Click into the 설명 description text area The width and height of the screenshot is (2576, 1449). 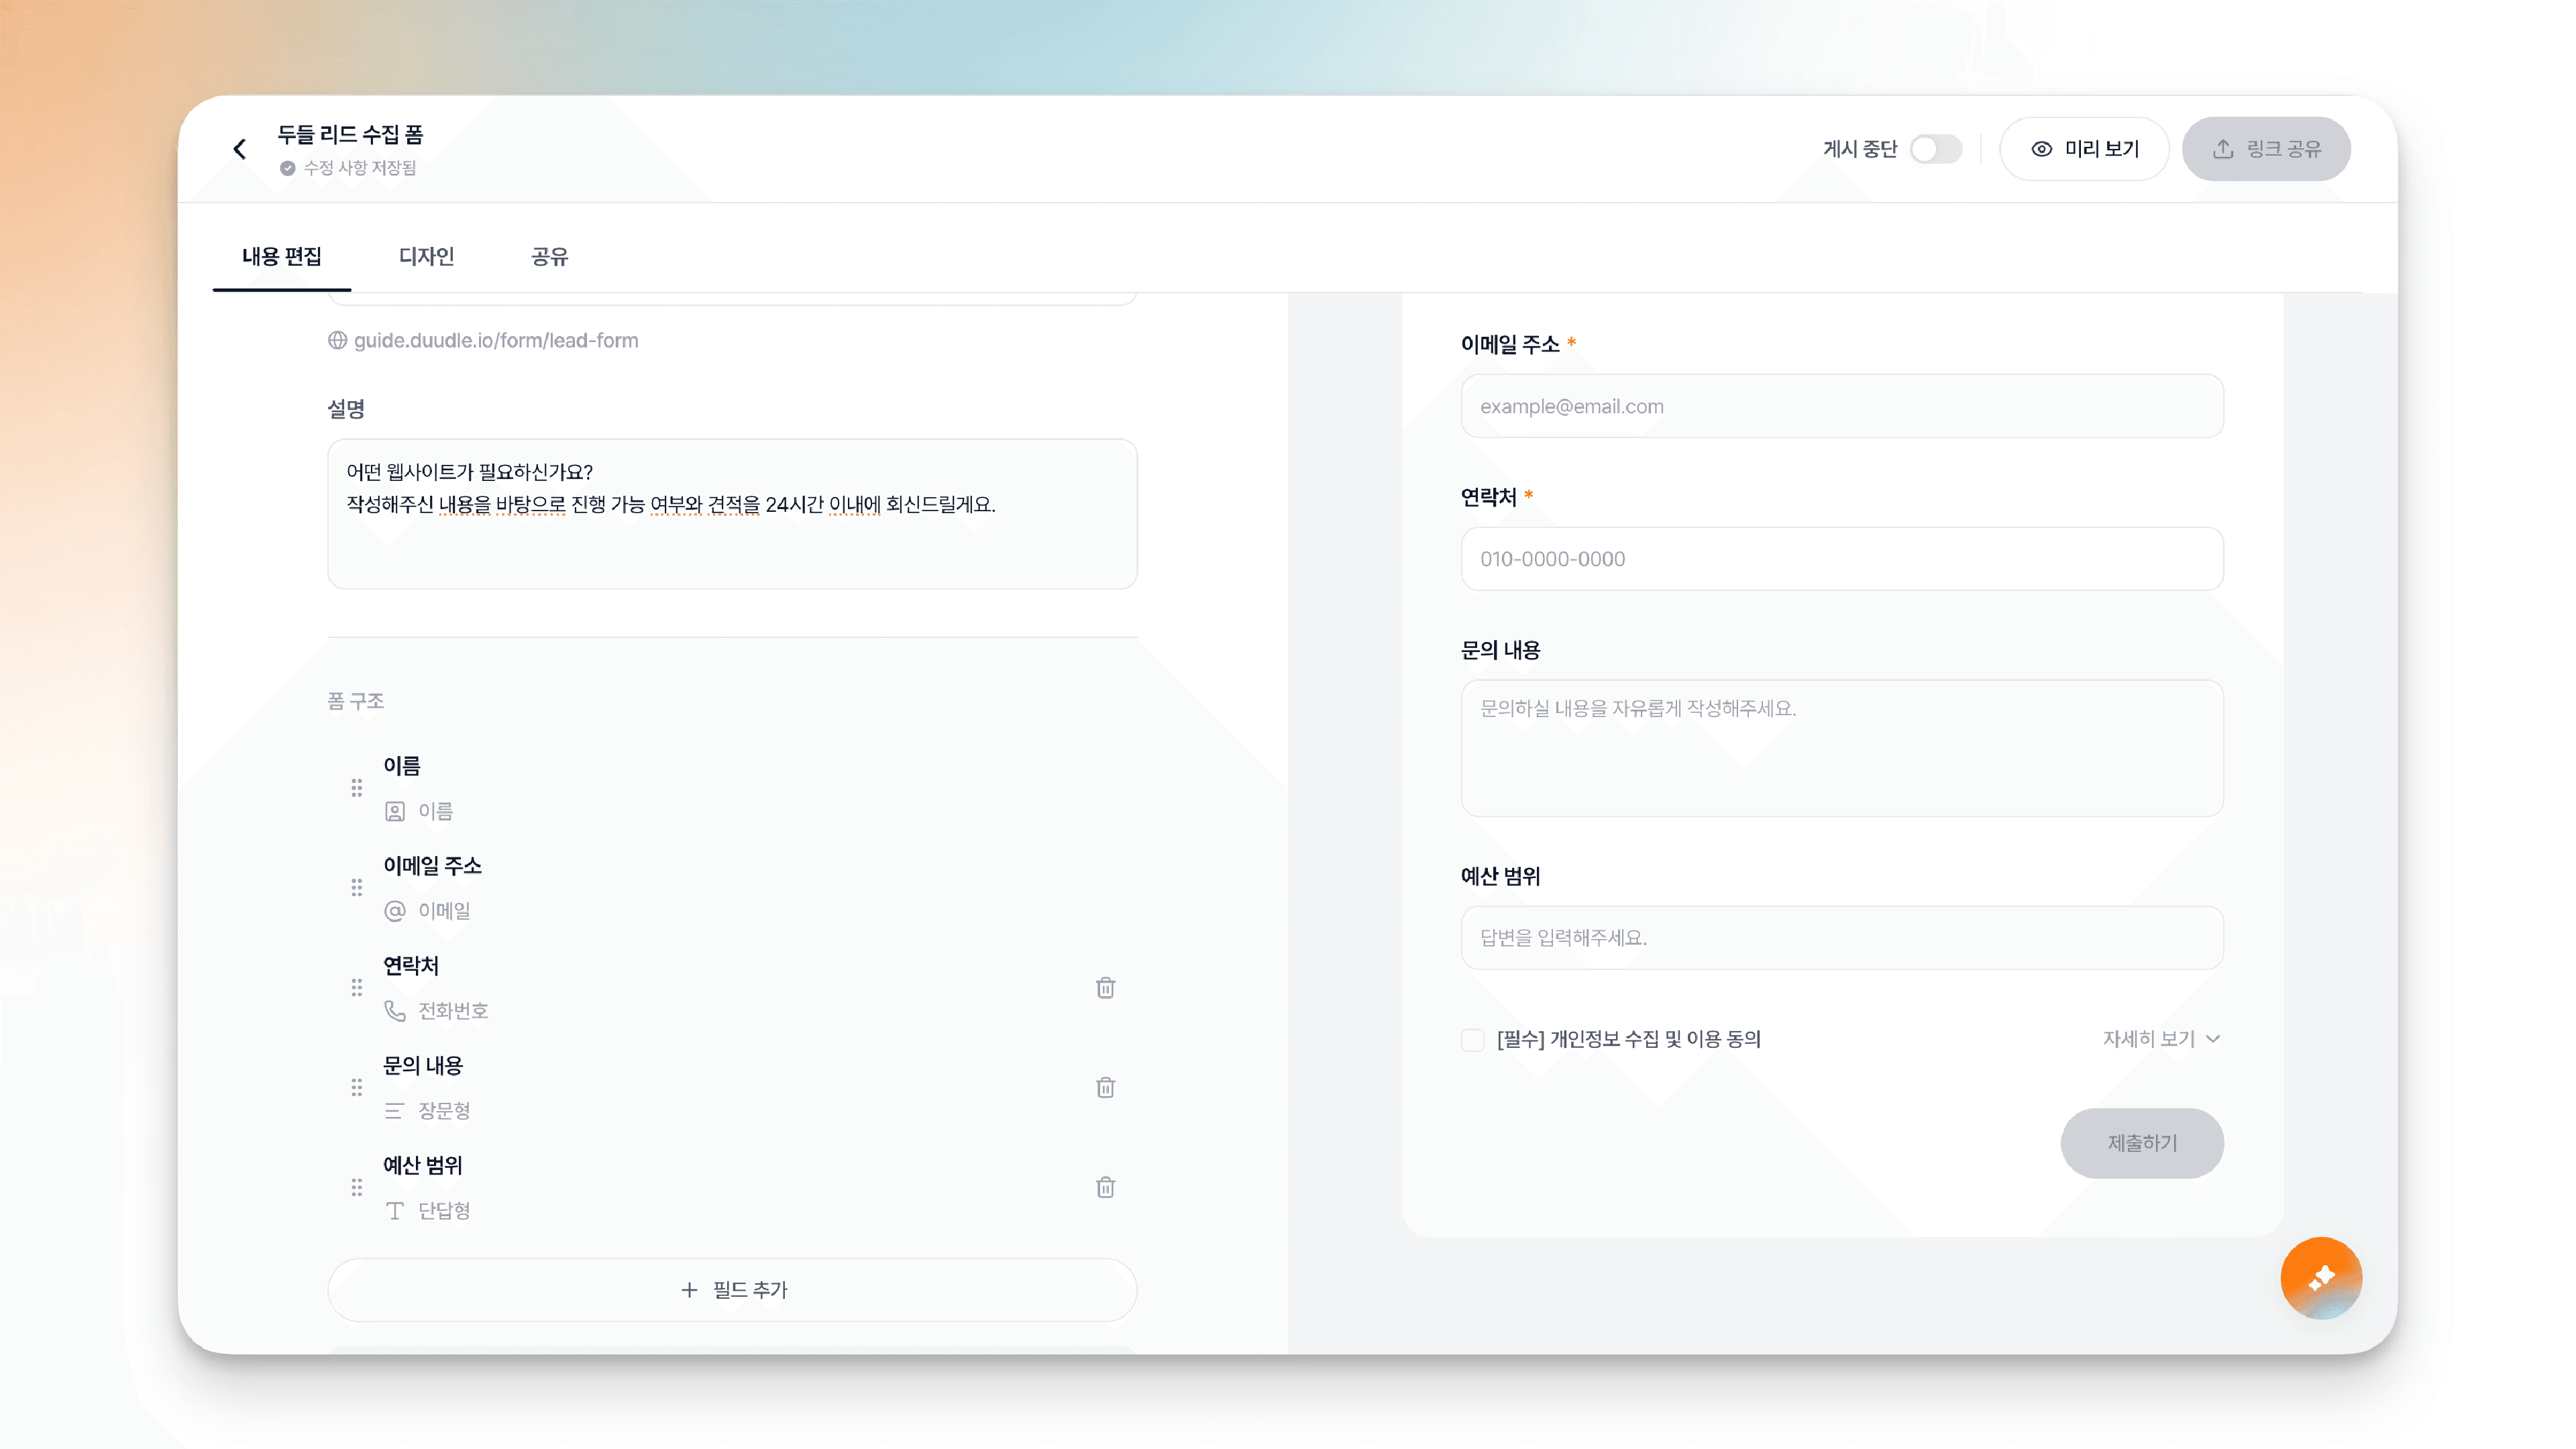click(732, 514)
